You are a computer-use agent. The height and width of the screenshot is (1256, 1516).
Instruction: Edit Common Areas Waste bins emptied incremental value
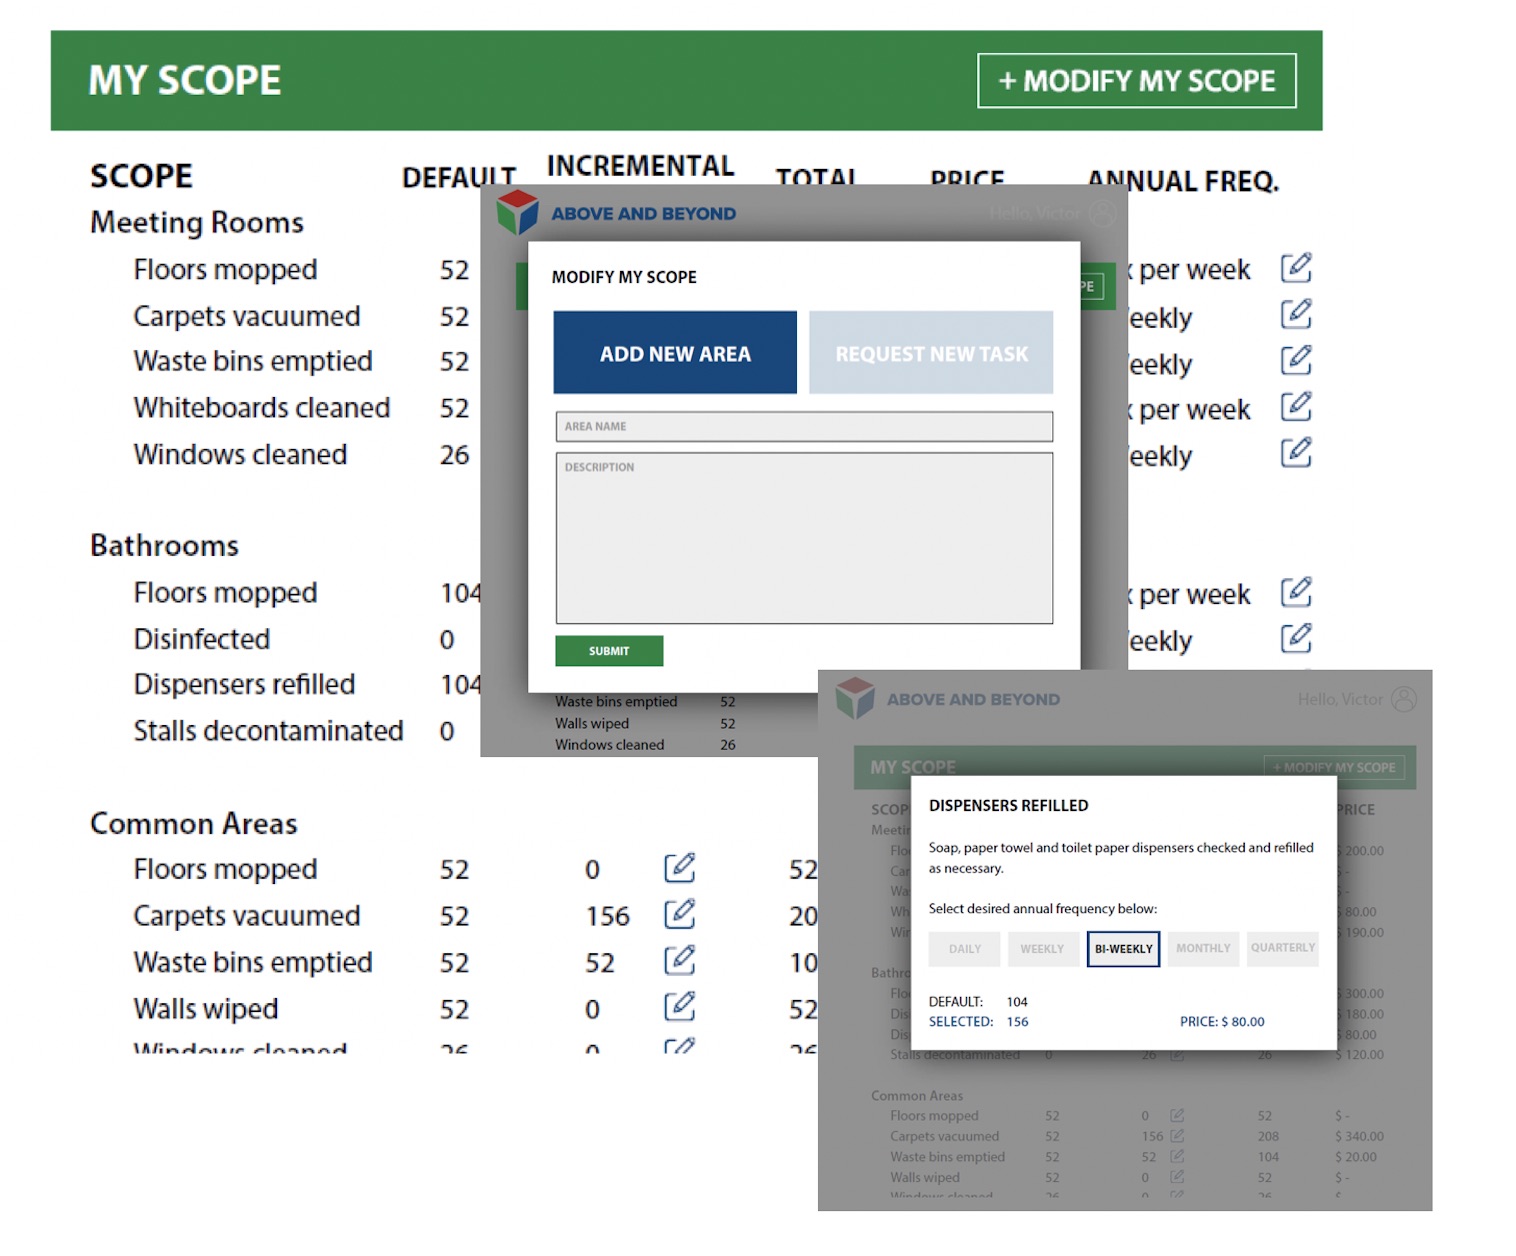pos(679,961)
